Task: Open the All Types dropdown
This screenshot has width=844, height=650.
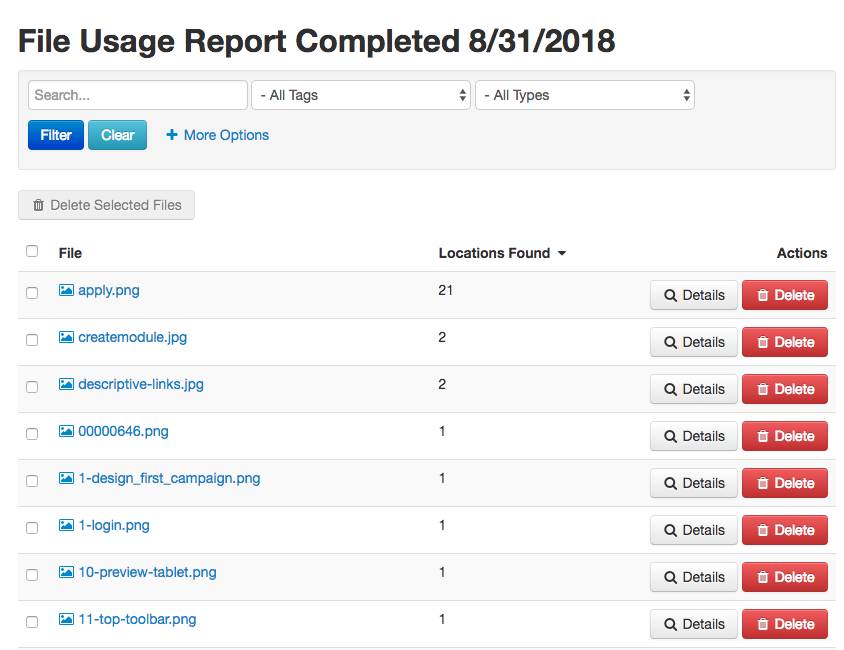Action: [x=584, y=96]
